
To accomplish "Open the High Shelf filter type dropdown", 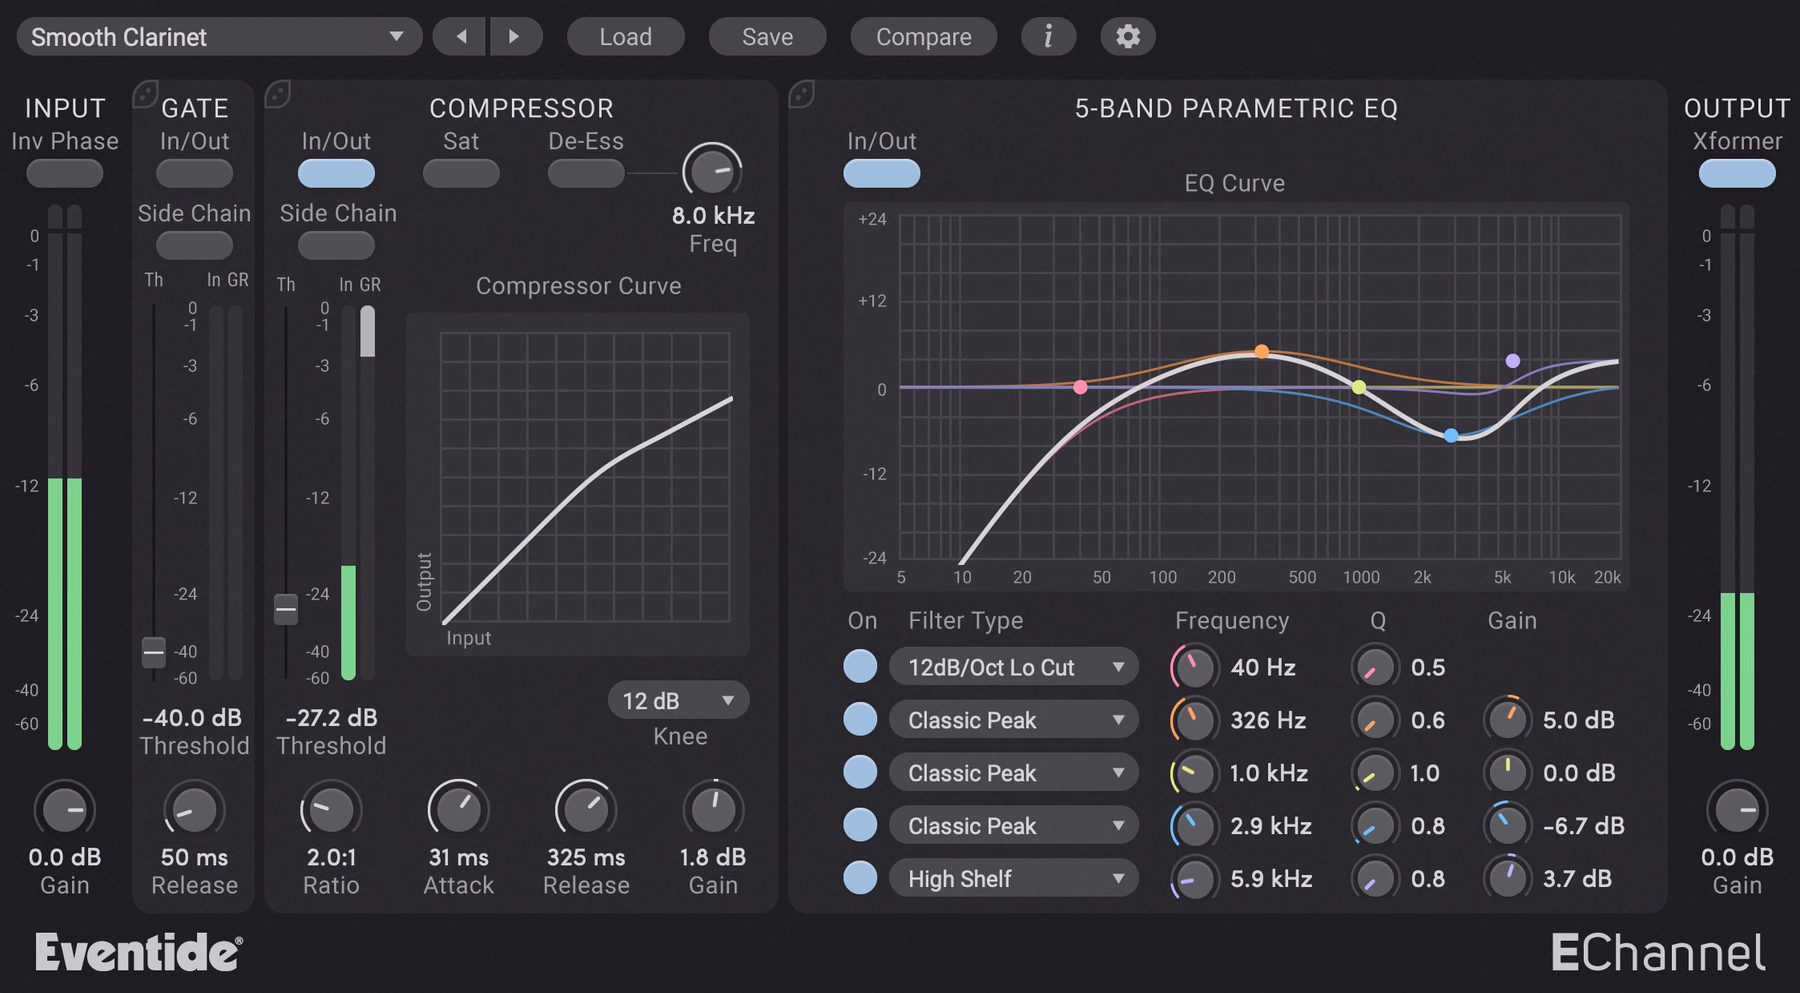I will [x=1014, y=878].
